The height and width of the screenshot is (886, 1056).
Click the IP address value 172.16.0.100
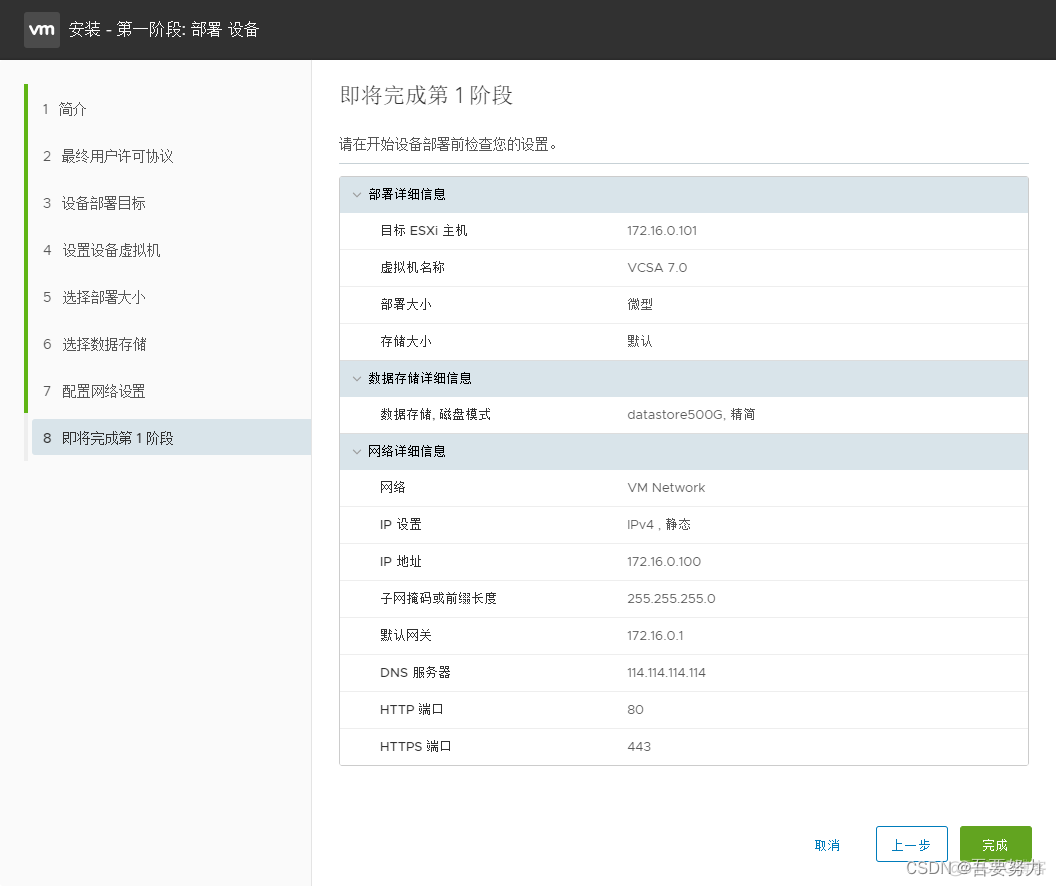point(664,561)
